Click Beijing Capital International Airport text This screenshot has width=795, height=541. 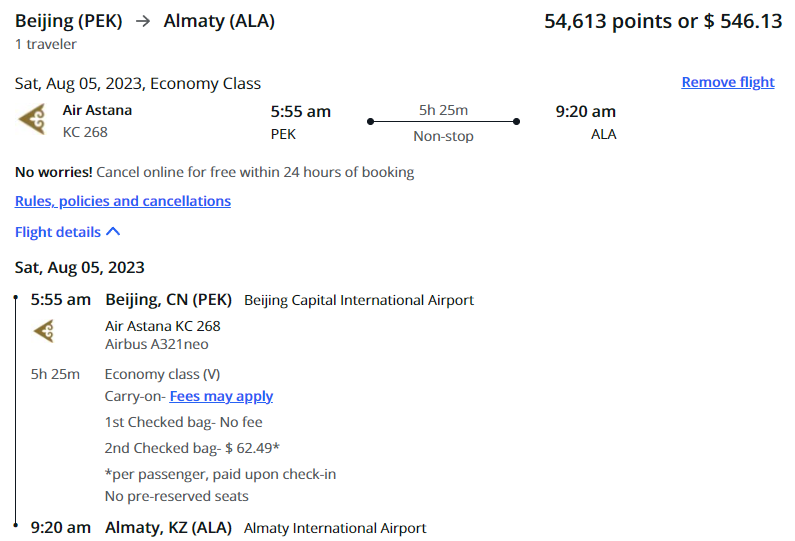coord(359,300)
